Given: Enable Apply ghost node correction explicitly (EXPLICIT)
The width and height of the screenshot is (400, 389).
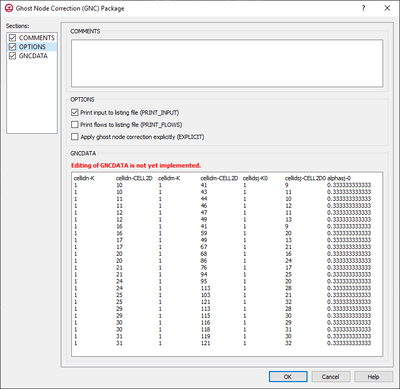Looking at the screenshot, I should pos(75,137).
